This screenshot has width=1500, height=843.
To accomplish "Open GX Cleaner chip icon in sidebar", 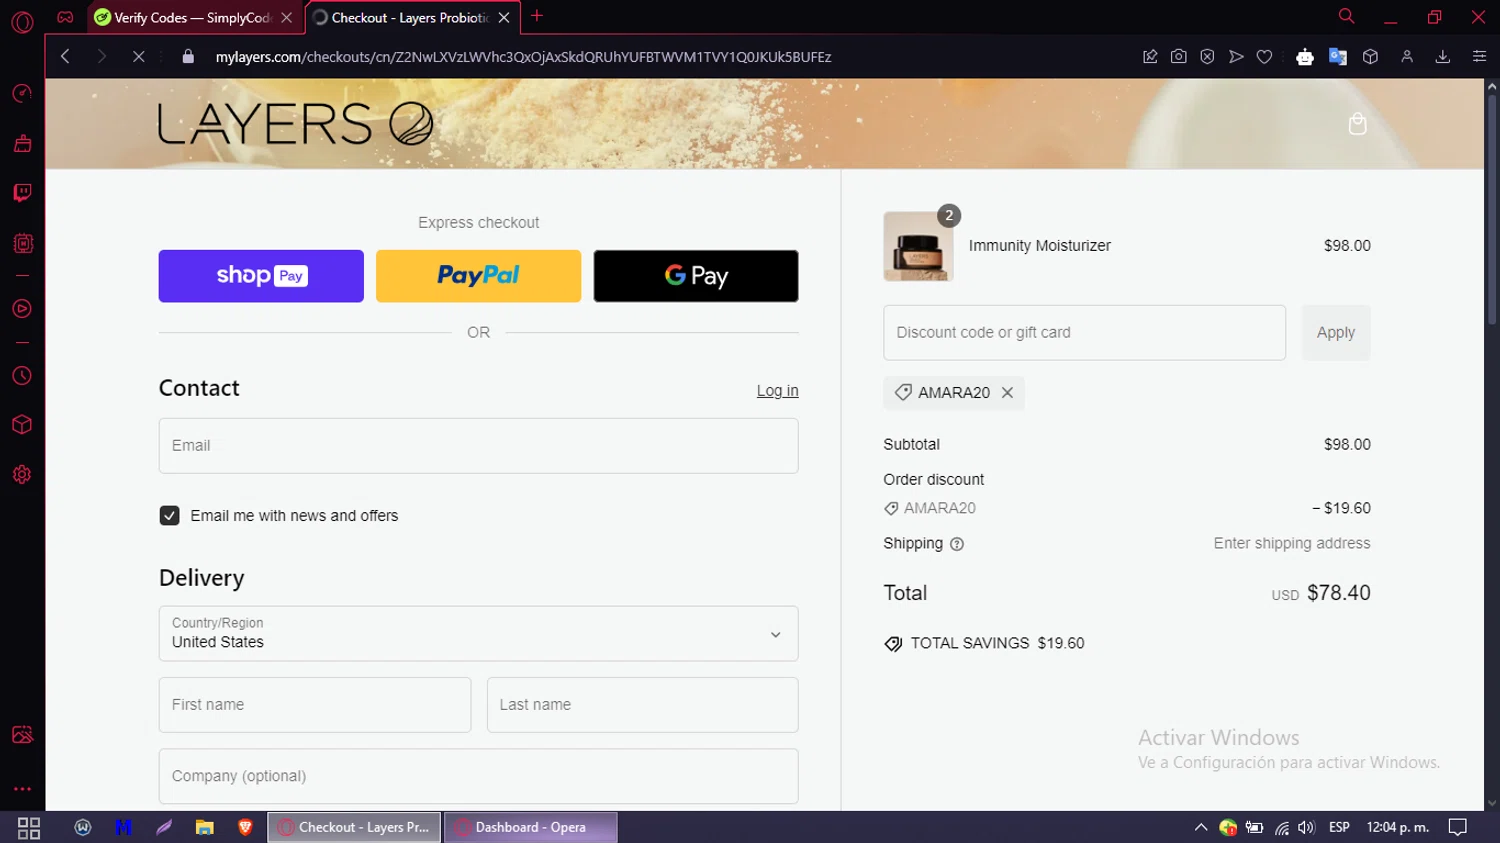I will click(22, 243).
